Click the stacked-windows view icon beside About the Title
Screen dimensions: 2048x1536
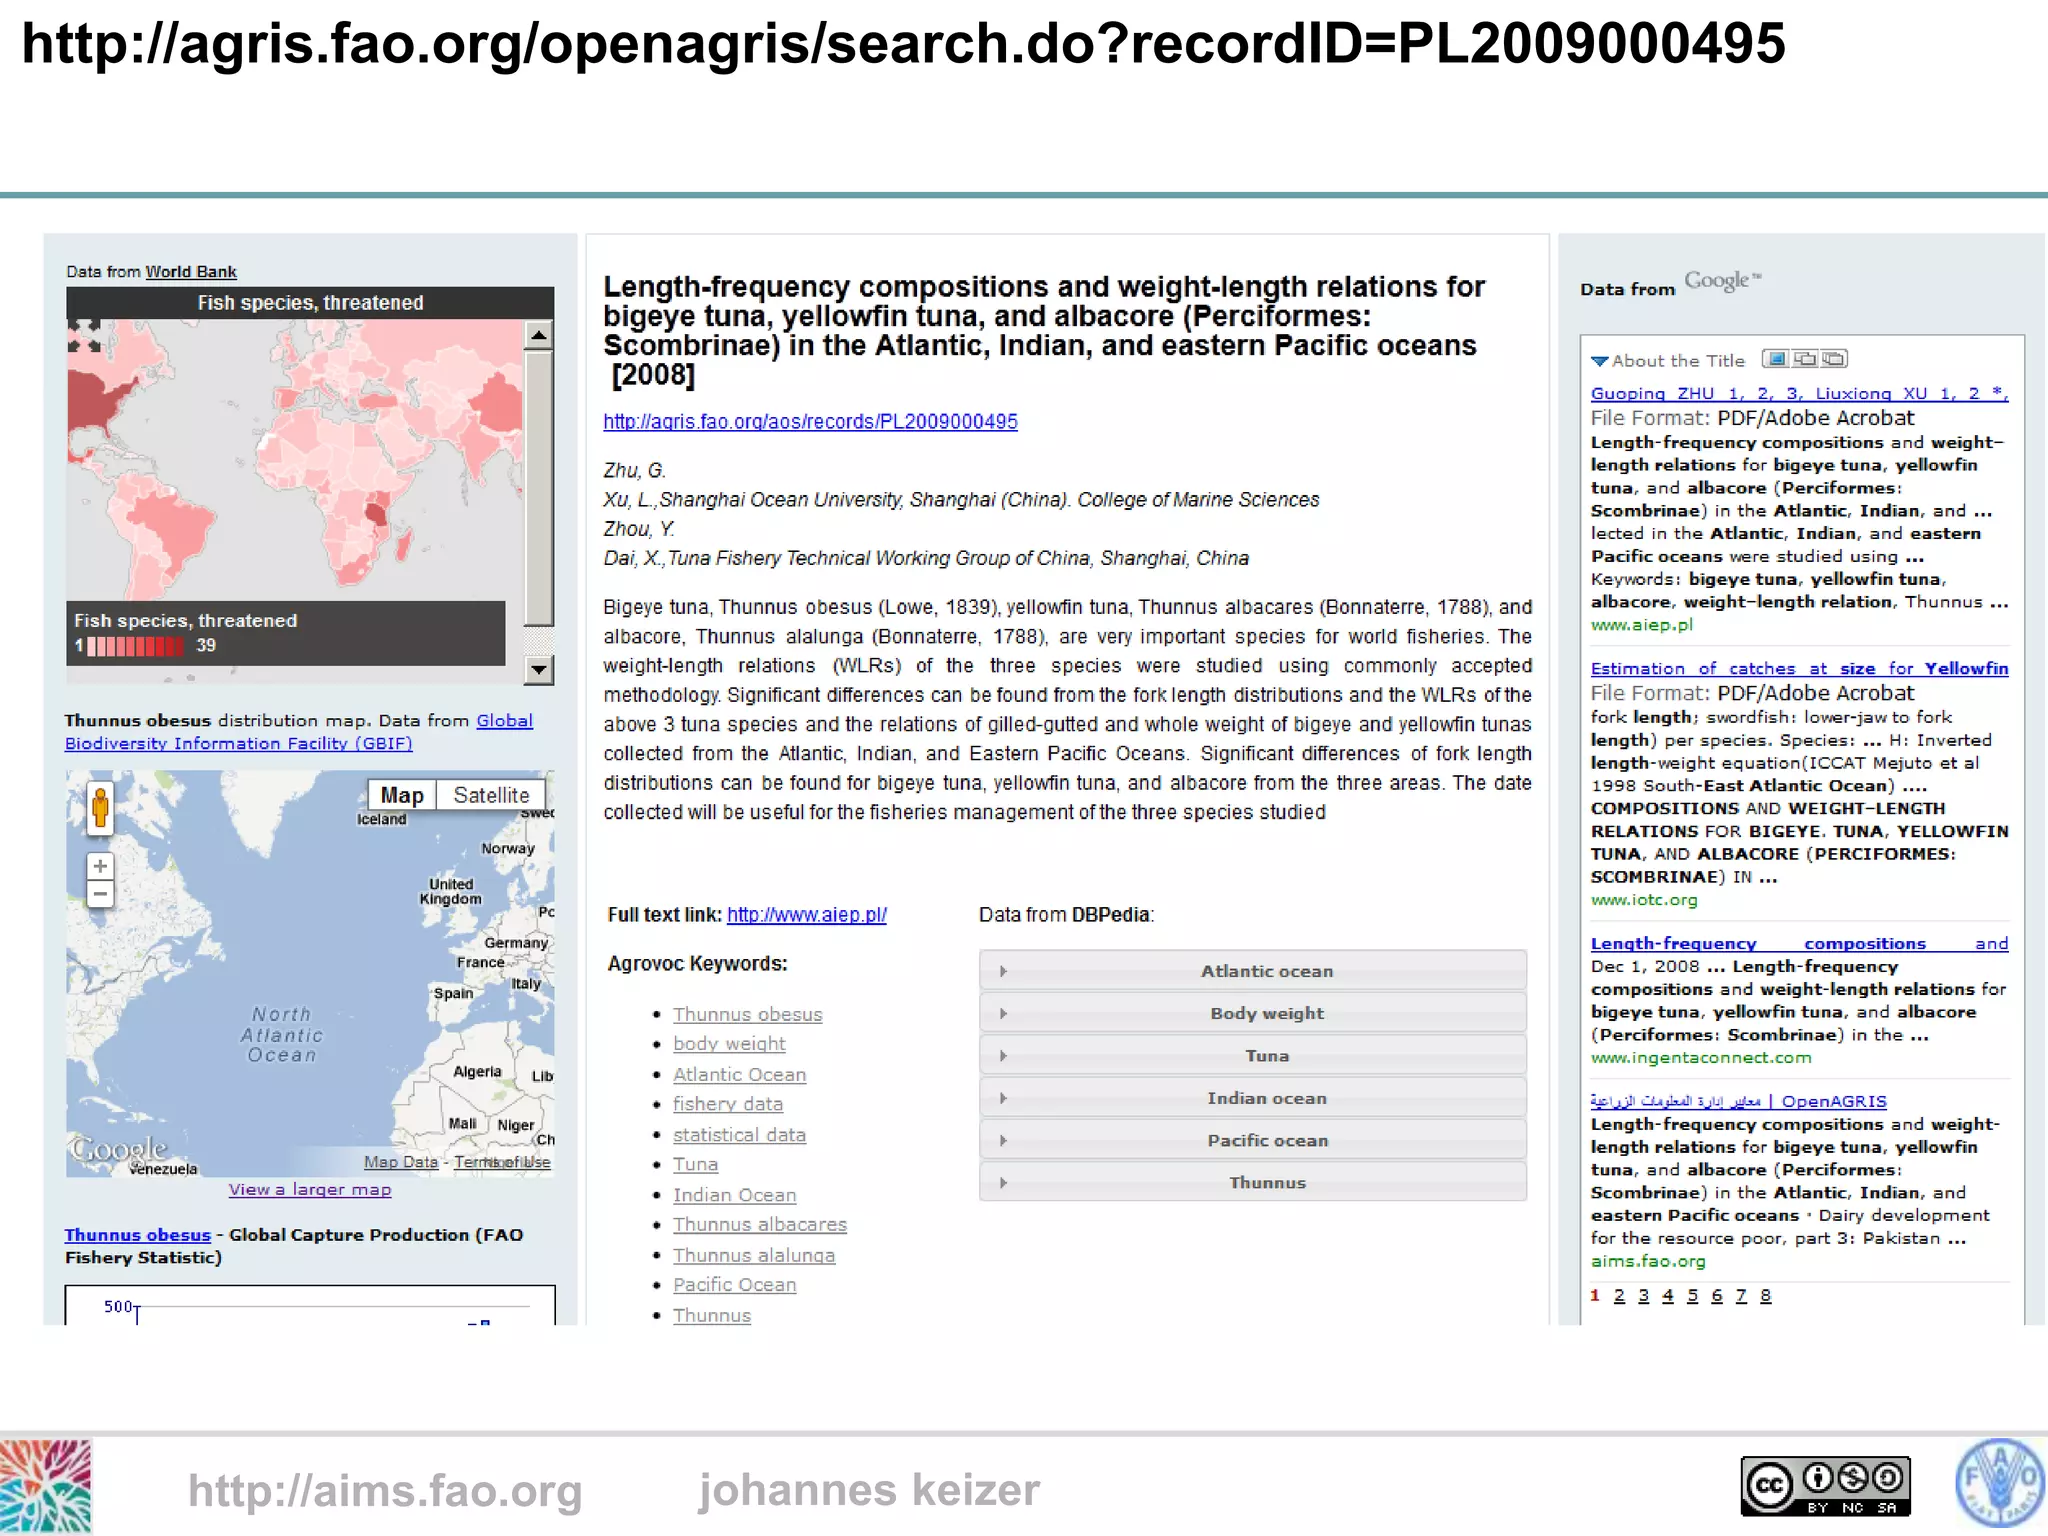click(1835, 359)
